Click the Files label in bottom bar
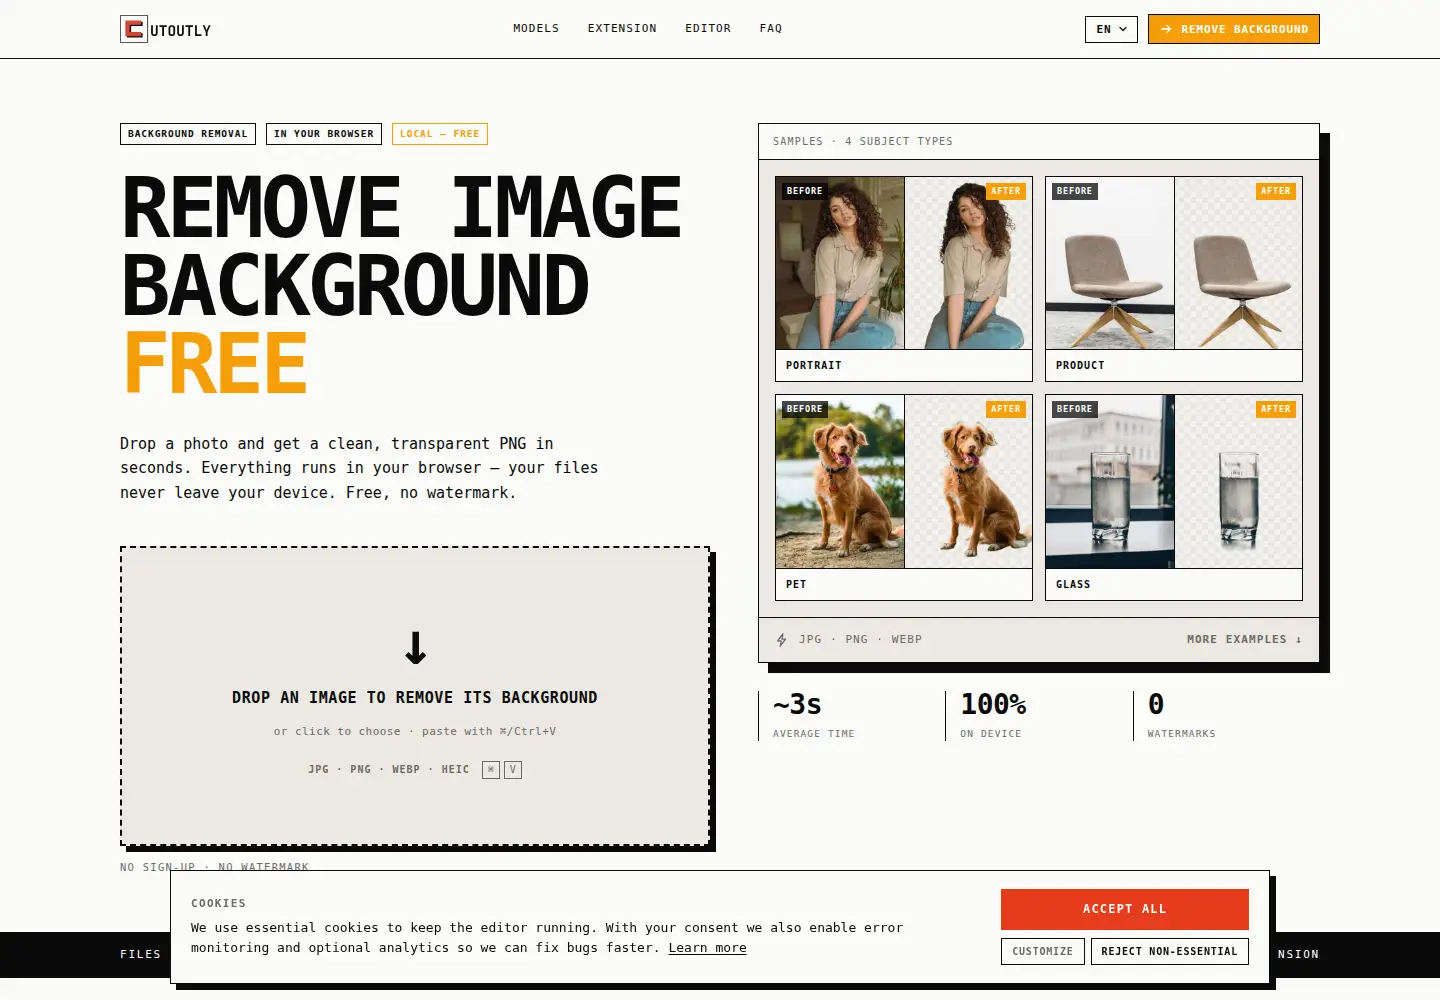The image size is (1440, 1000). [x=141, y=954]
